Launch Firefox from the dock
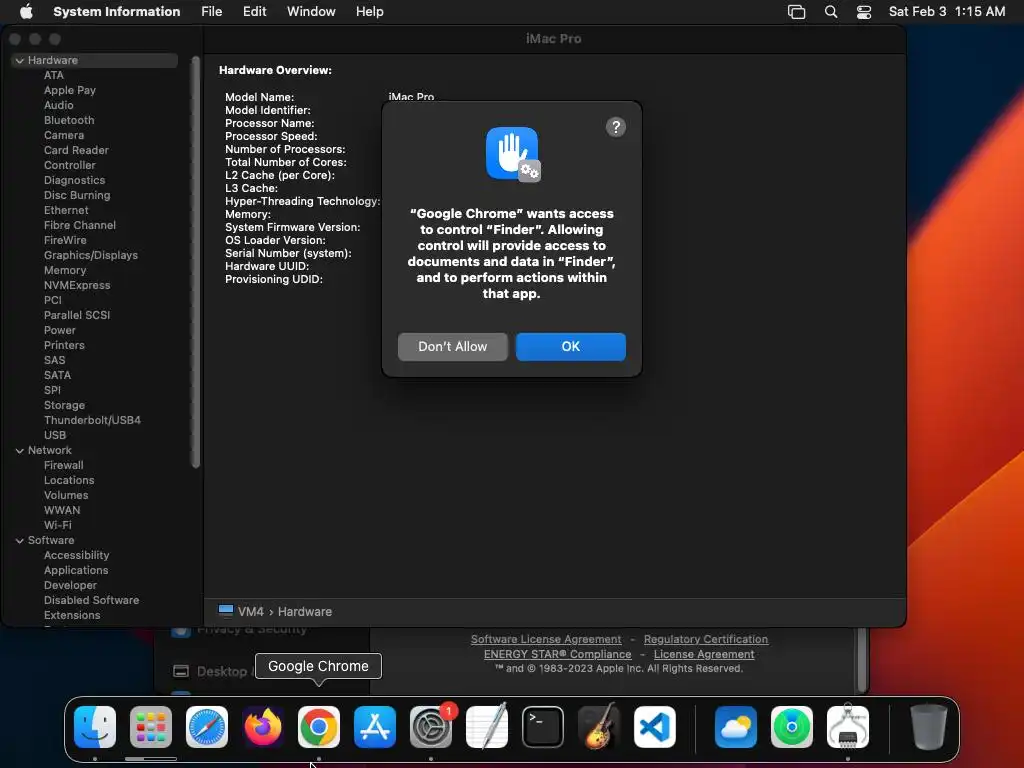1024x768 pixels. point(263,726)
